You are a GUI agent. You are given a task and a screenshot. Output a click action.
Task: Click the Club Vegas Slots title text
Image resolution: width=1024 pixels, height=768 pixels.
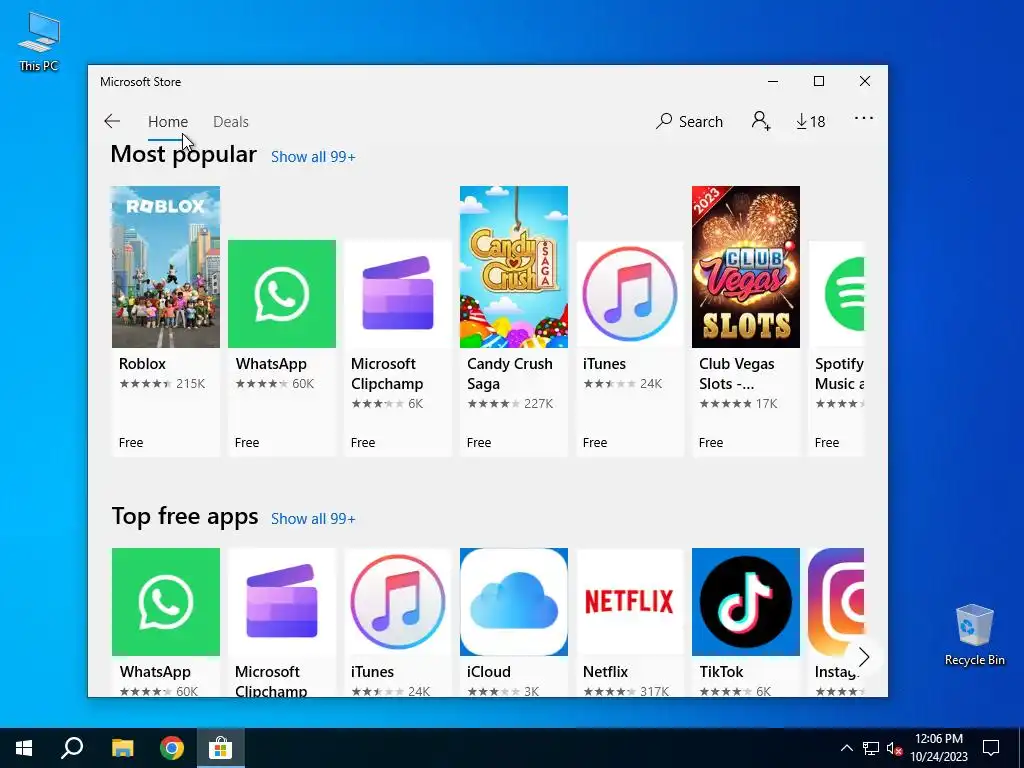click(x=737, y=374)
